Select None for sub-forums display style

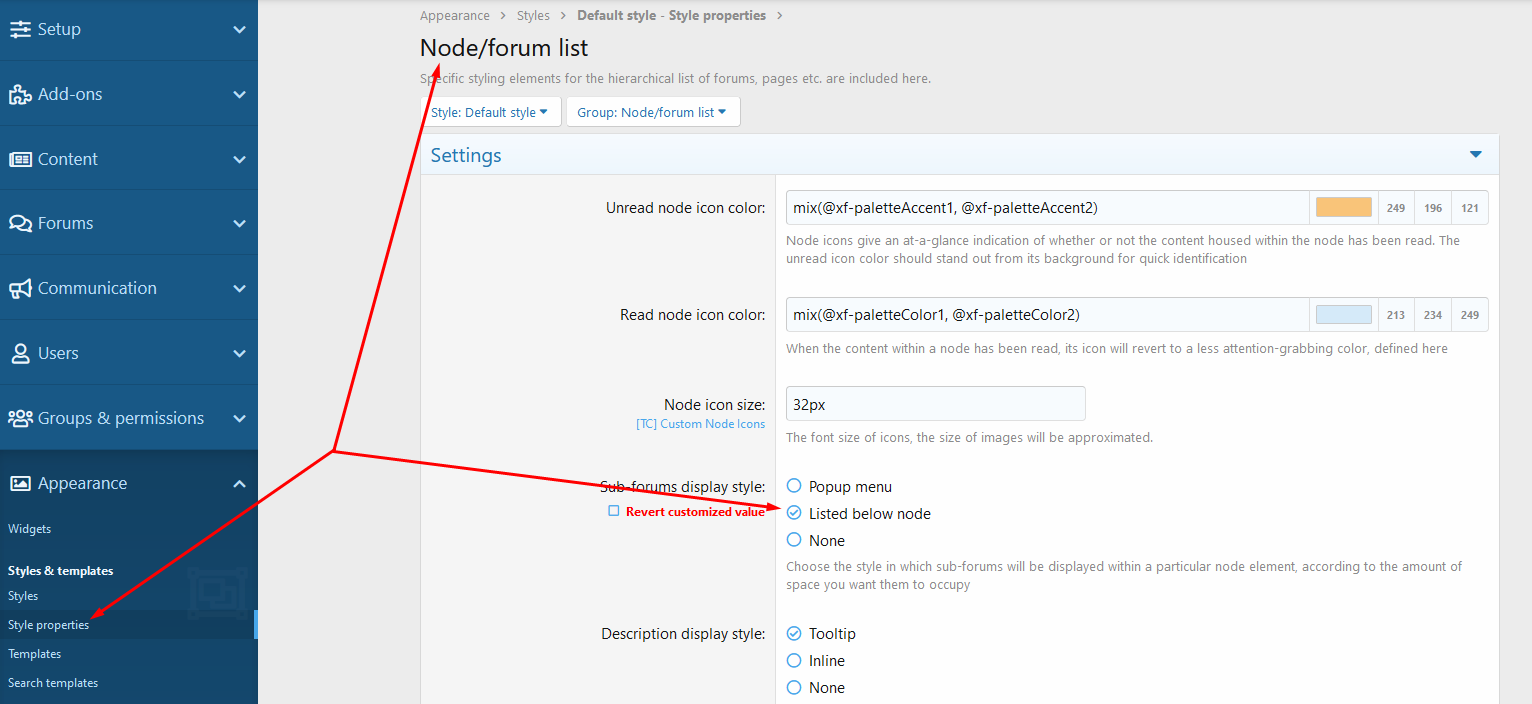pyautogui.click(x=794, y=540)
